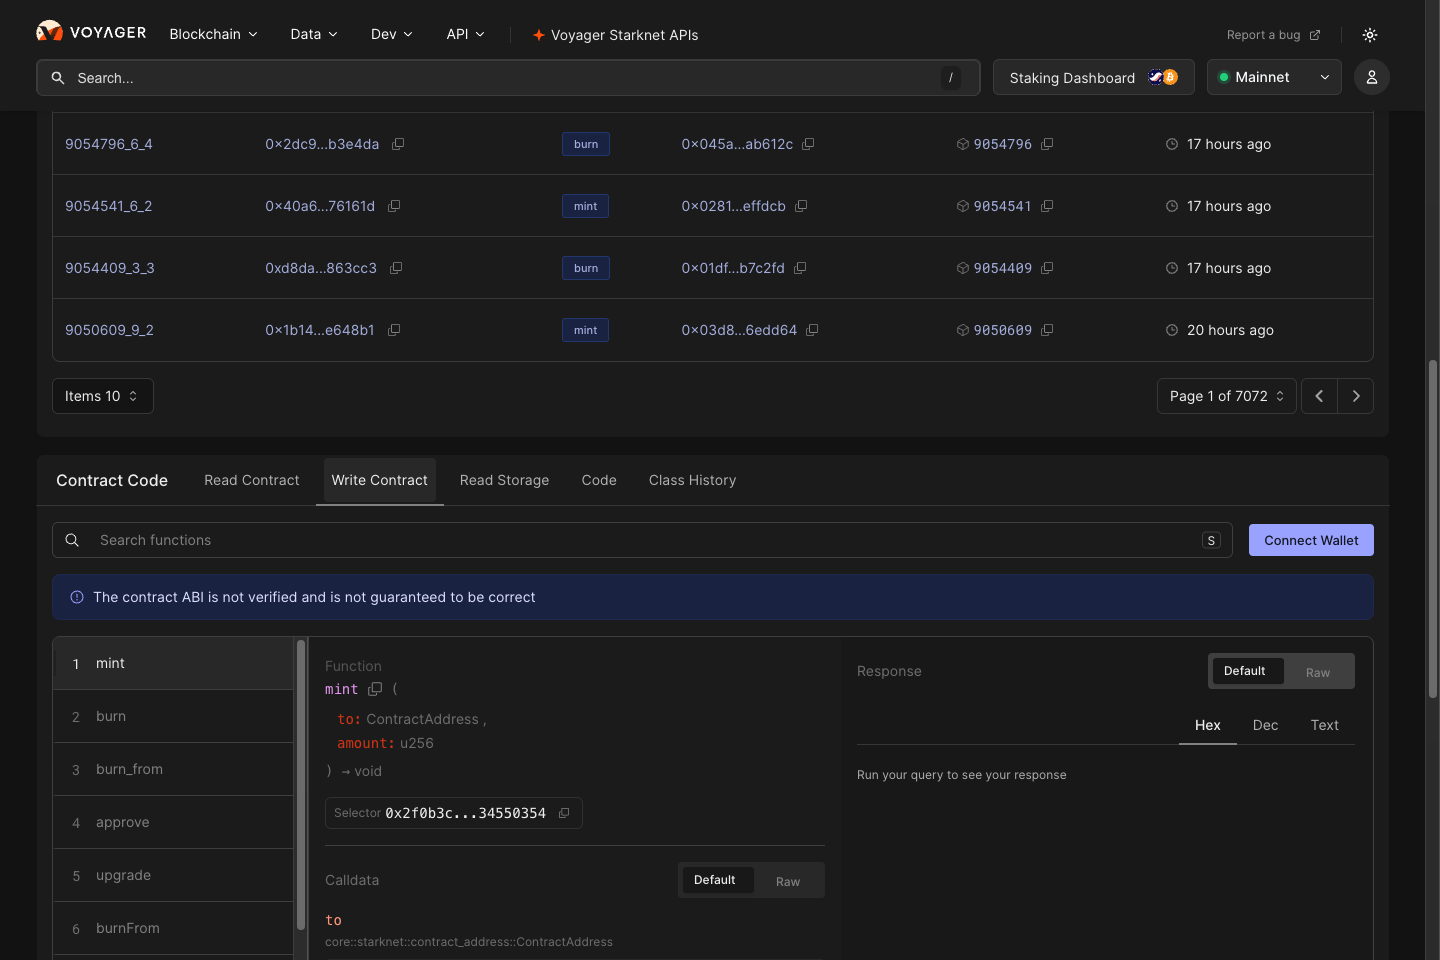Open transfer 9054796_6_4
Viewport: 1440px width, 960px height.
[x=109, y=144]
